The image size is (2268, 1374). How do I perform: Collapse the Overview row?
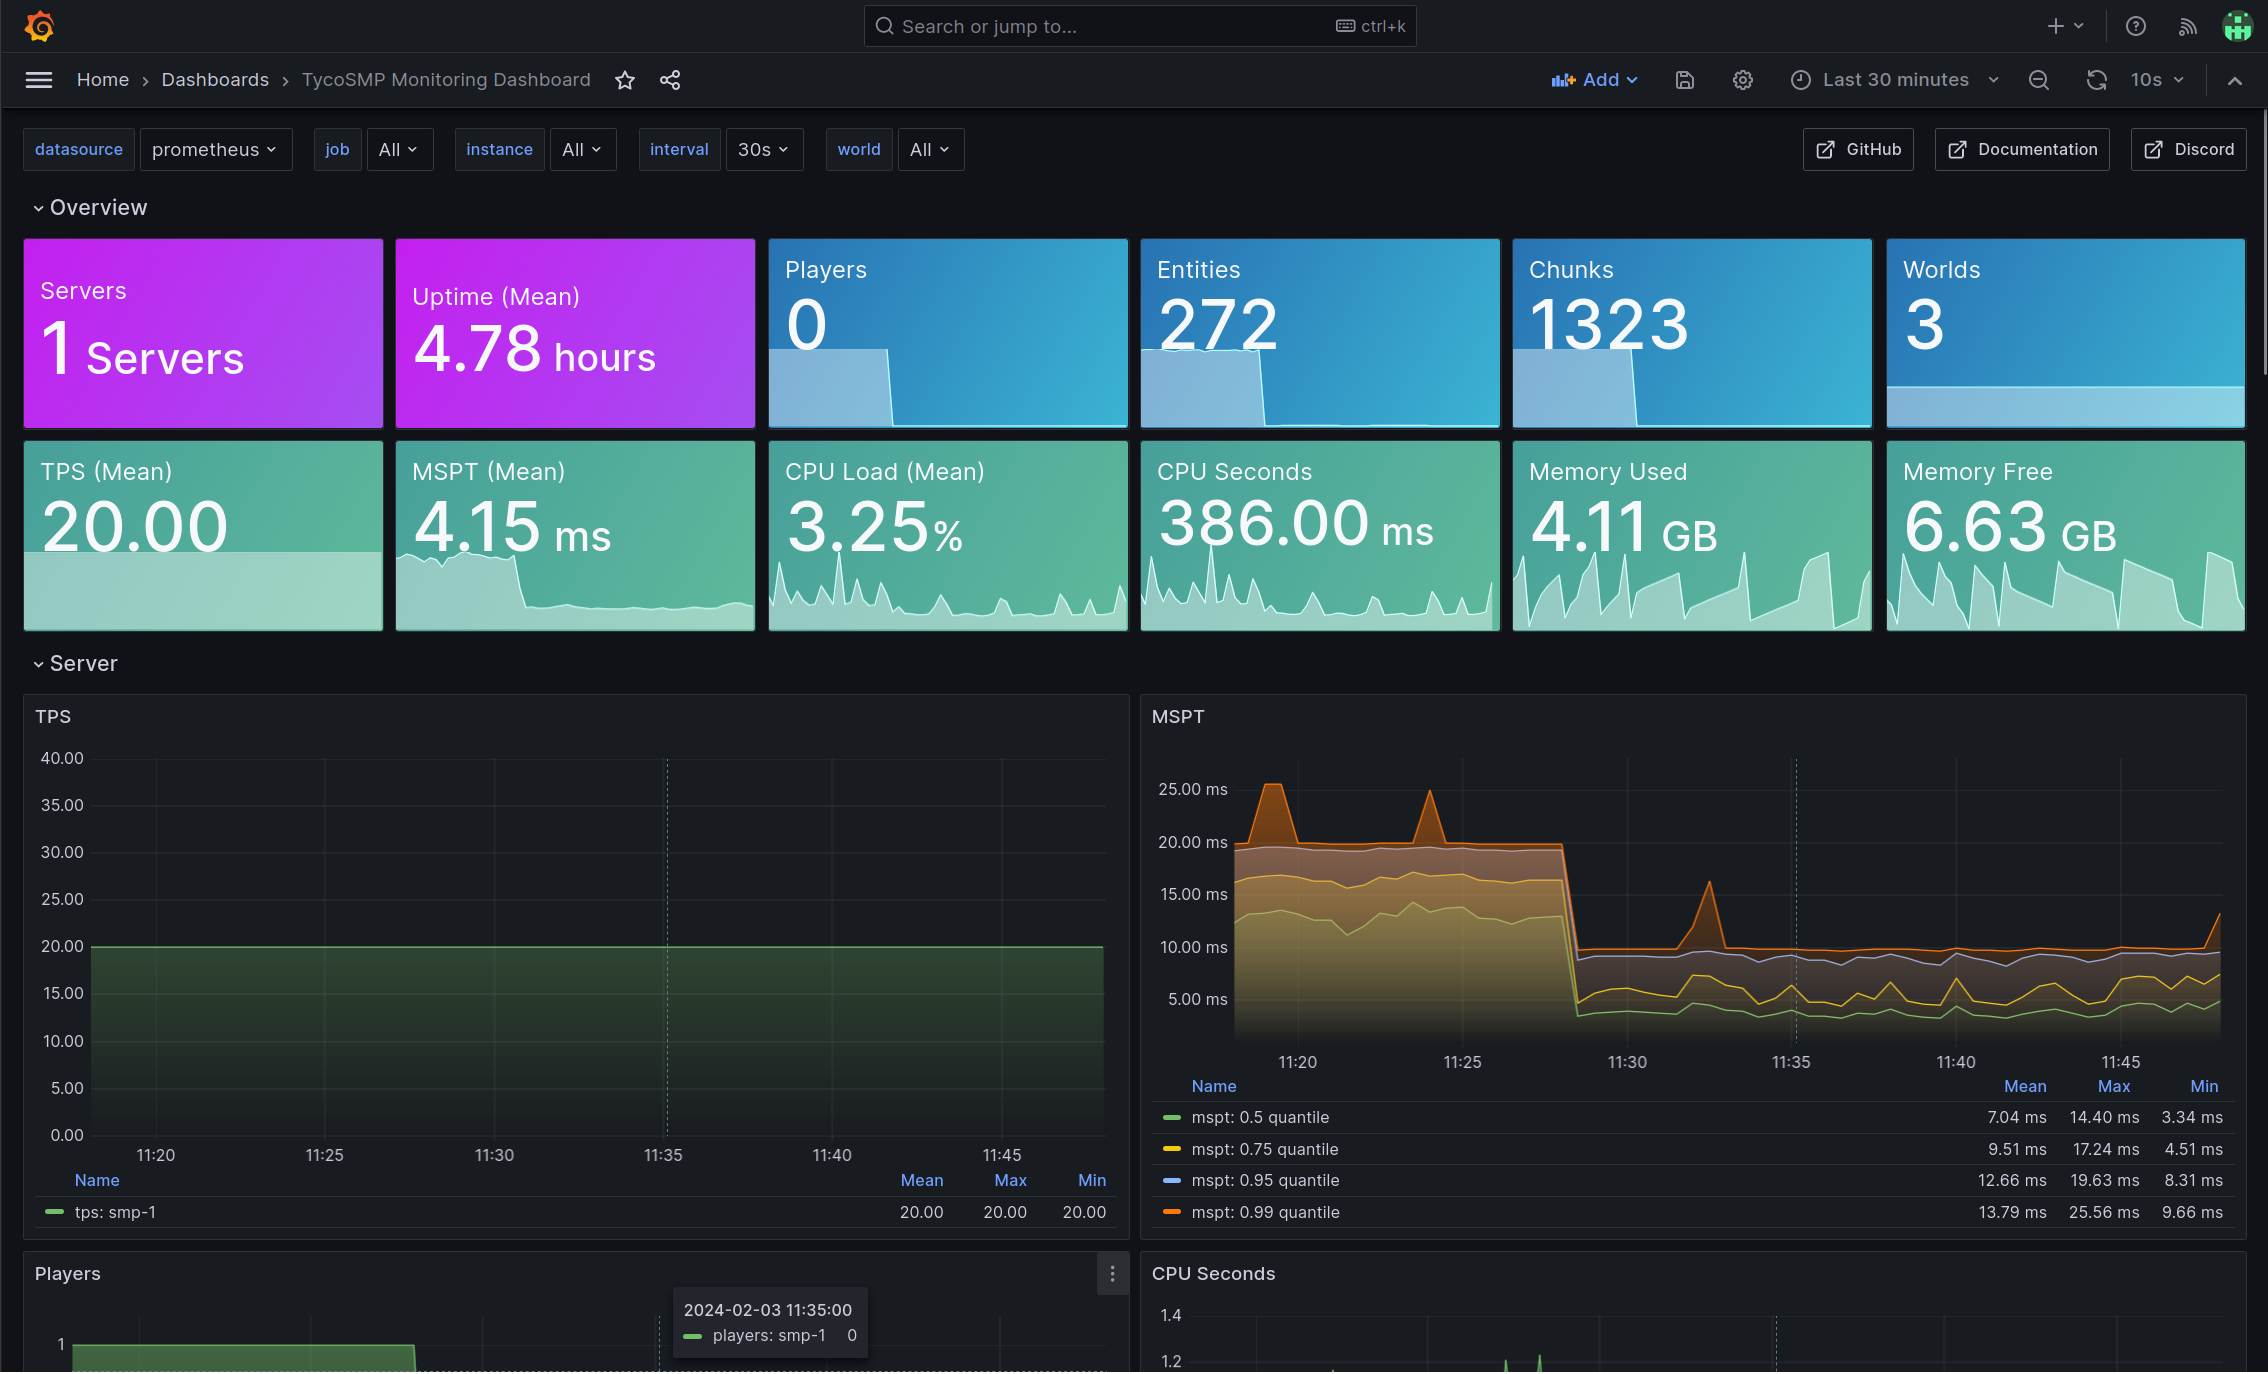[90, 207]
